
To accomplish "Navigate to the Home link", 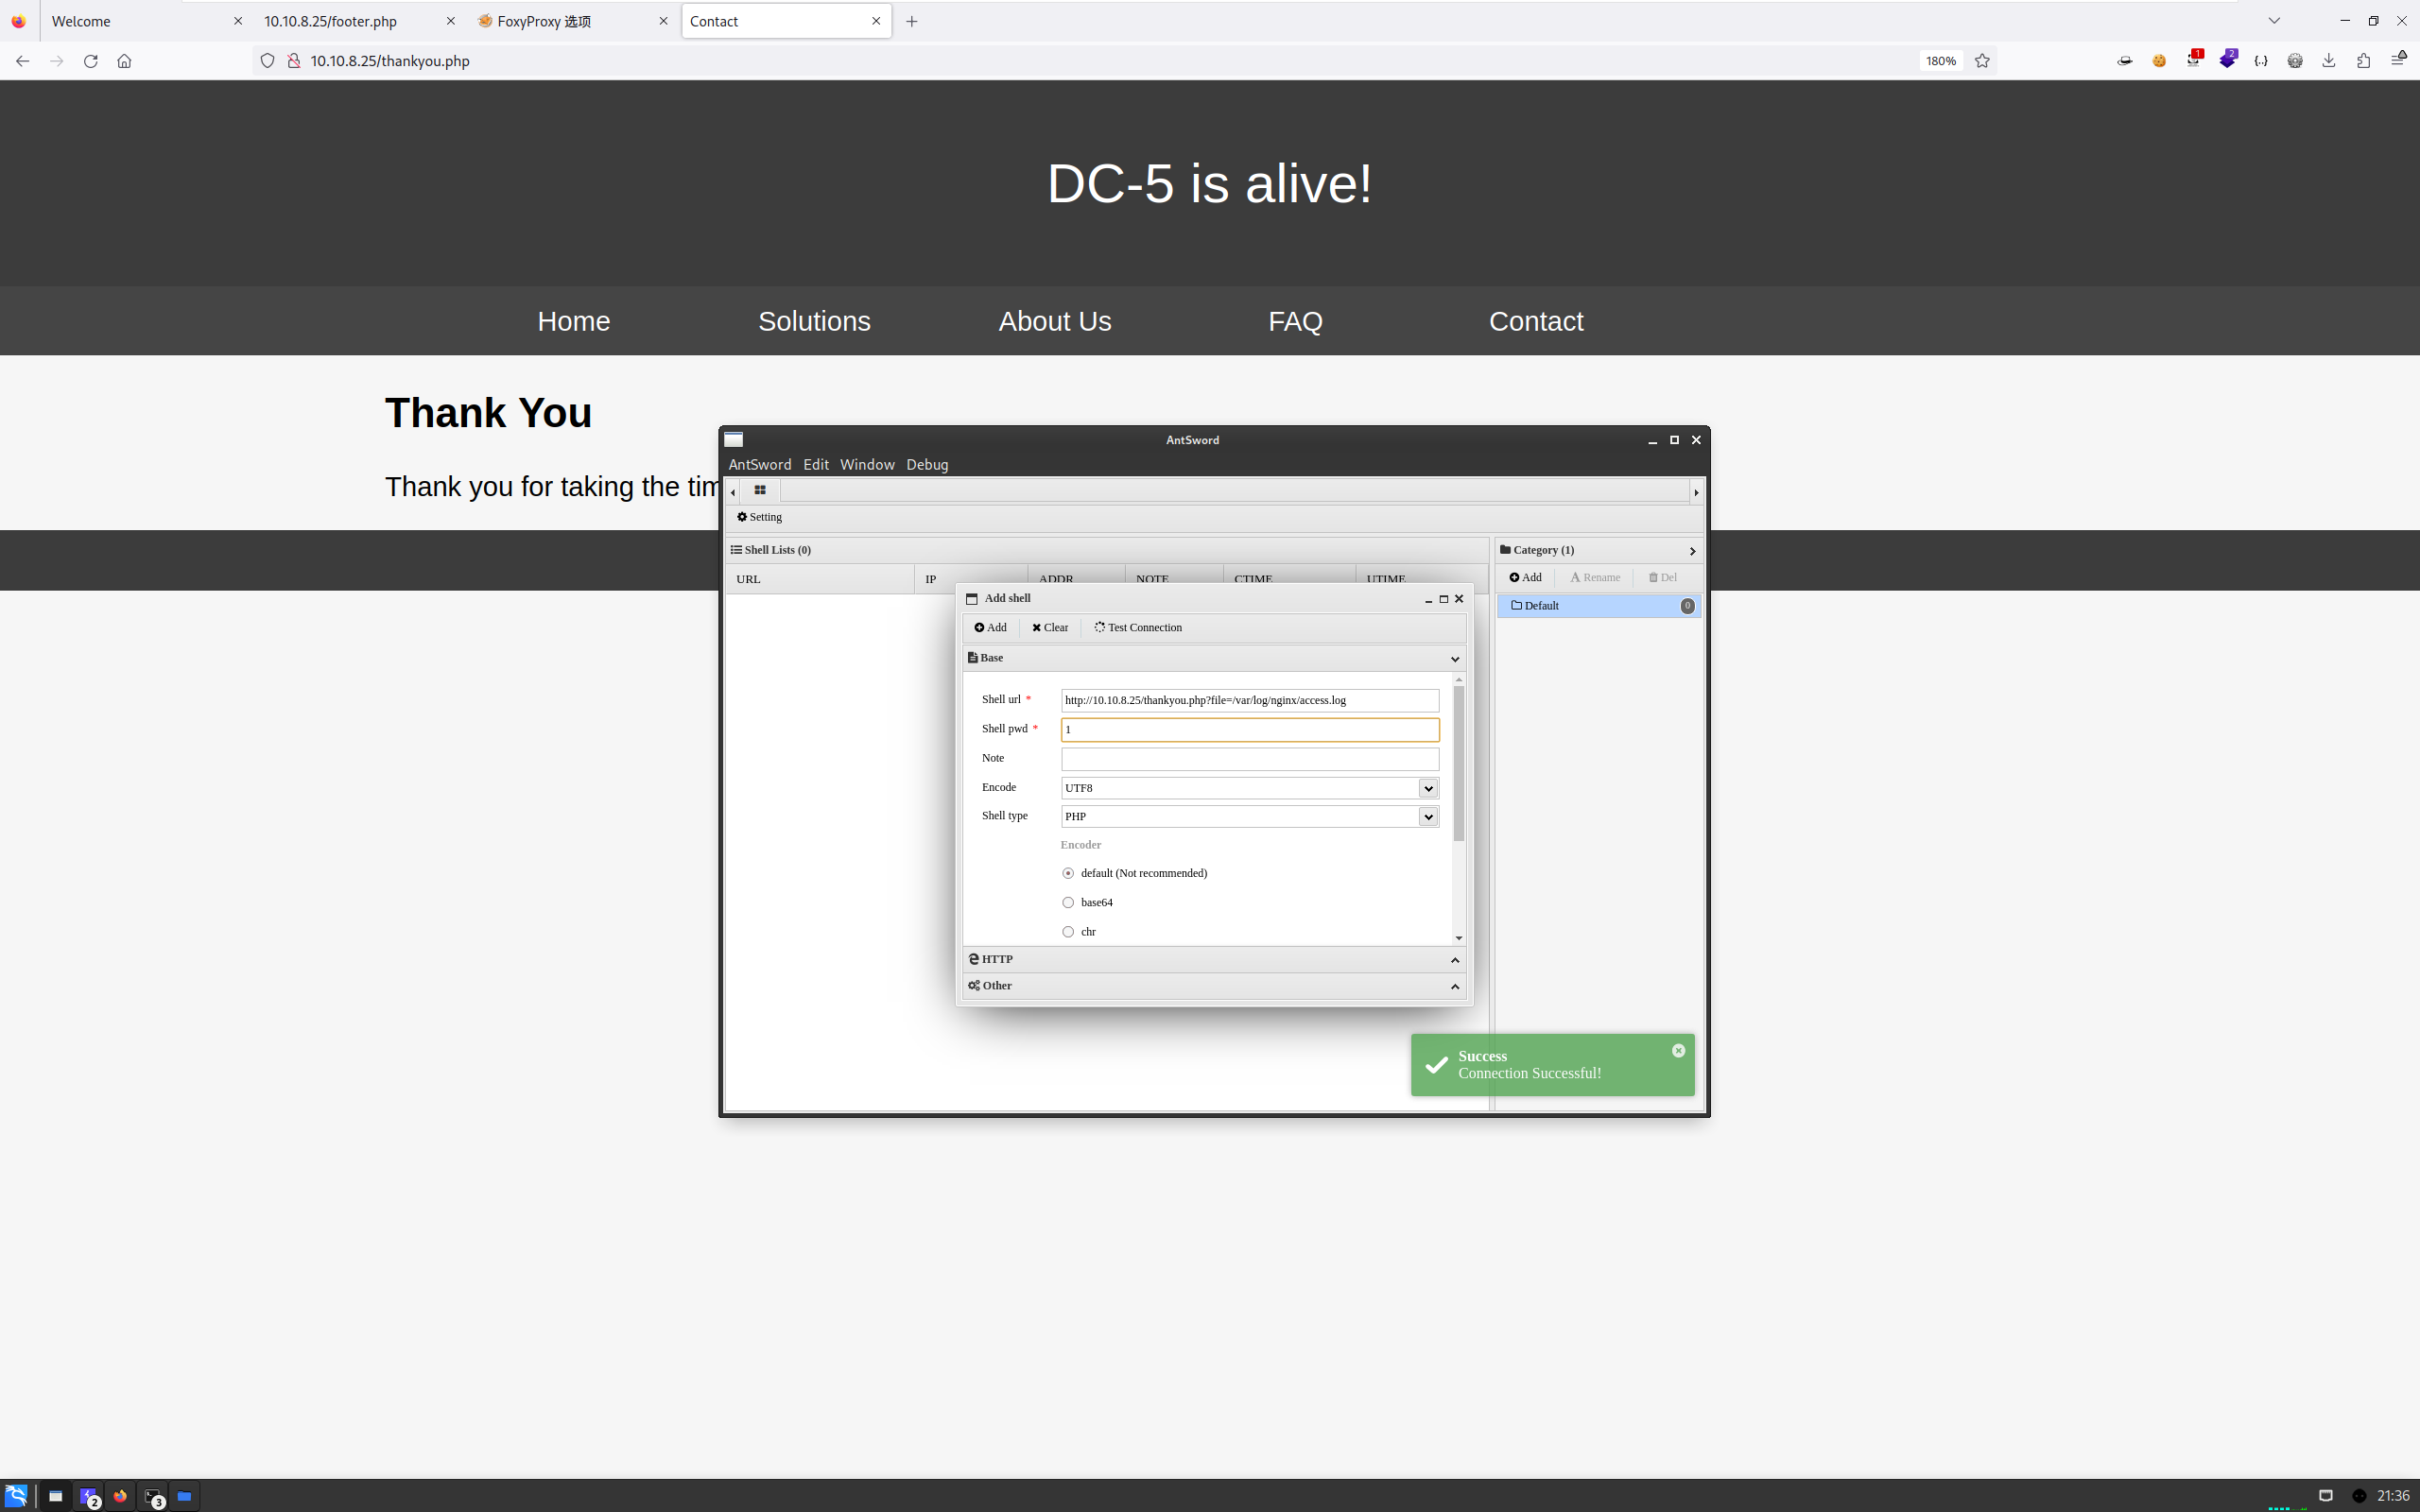I will pyautogui.click(x=574, y=321).
